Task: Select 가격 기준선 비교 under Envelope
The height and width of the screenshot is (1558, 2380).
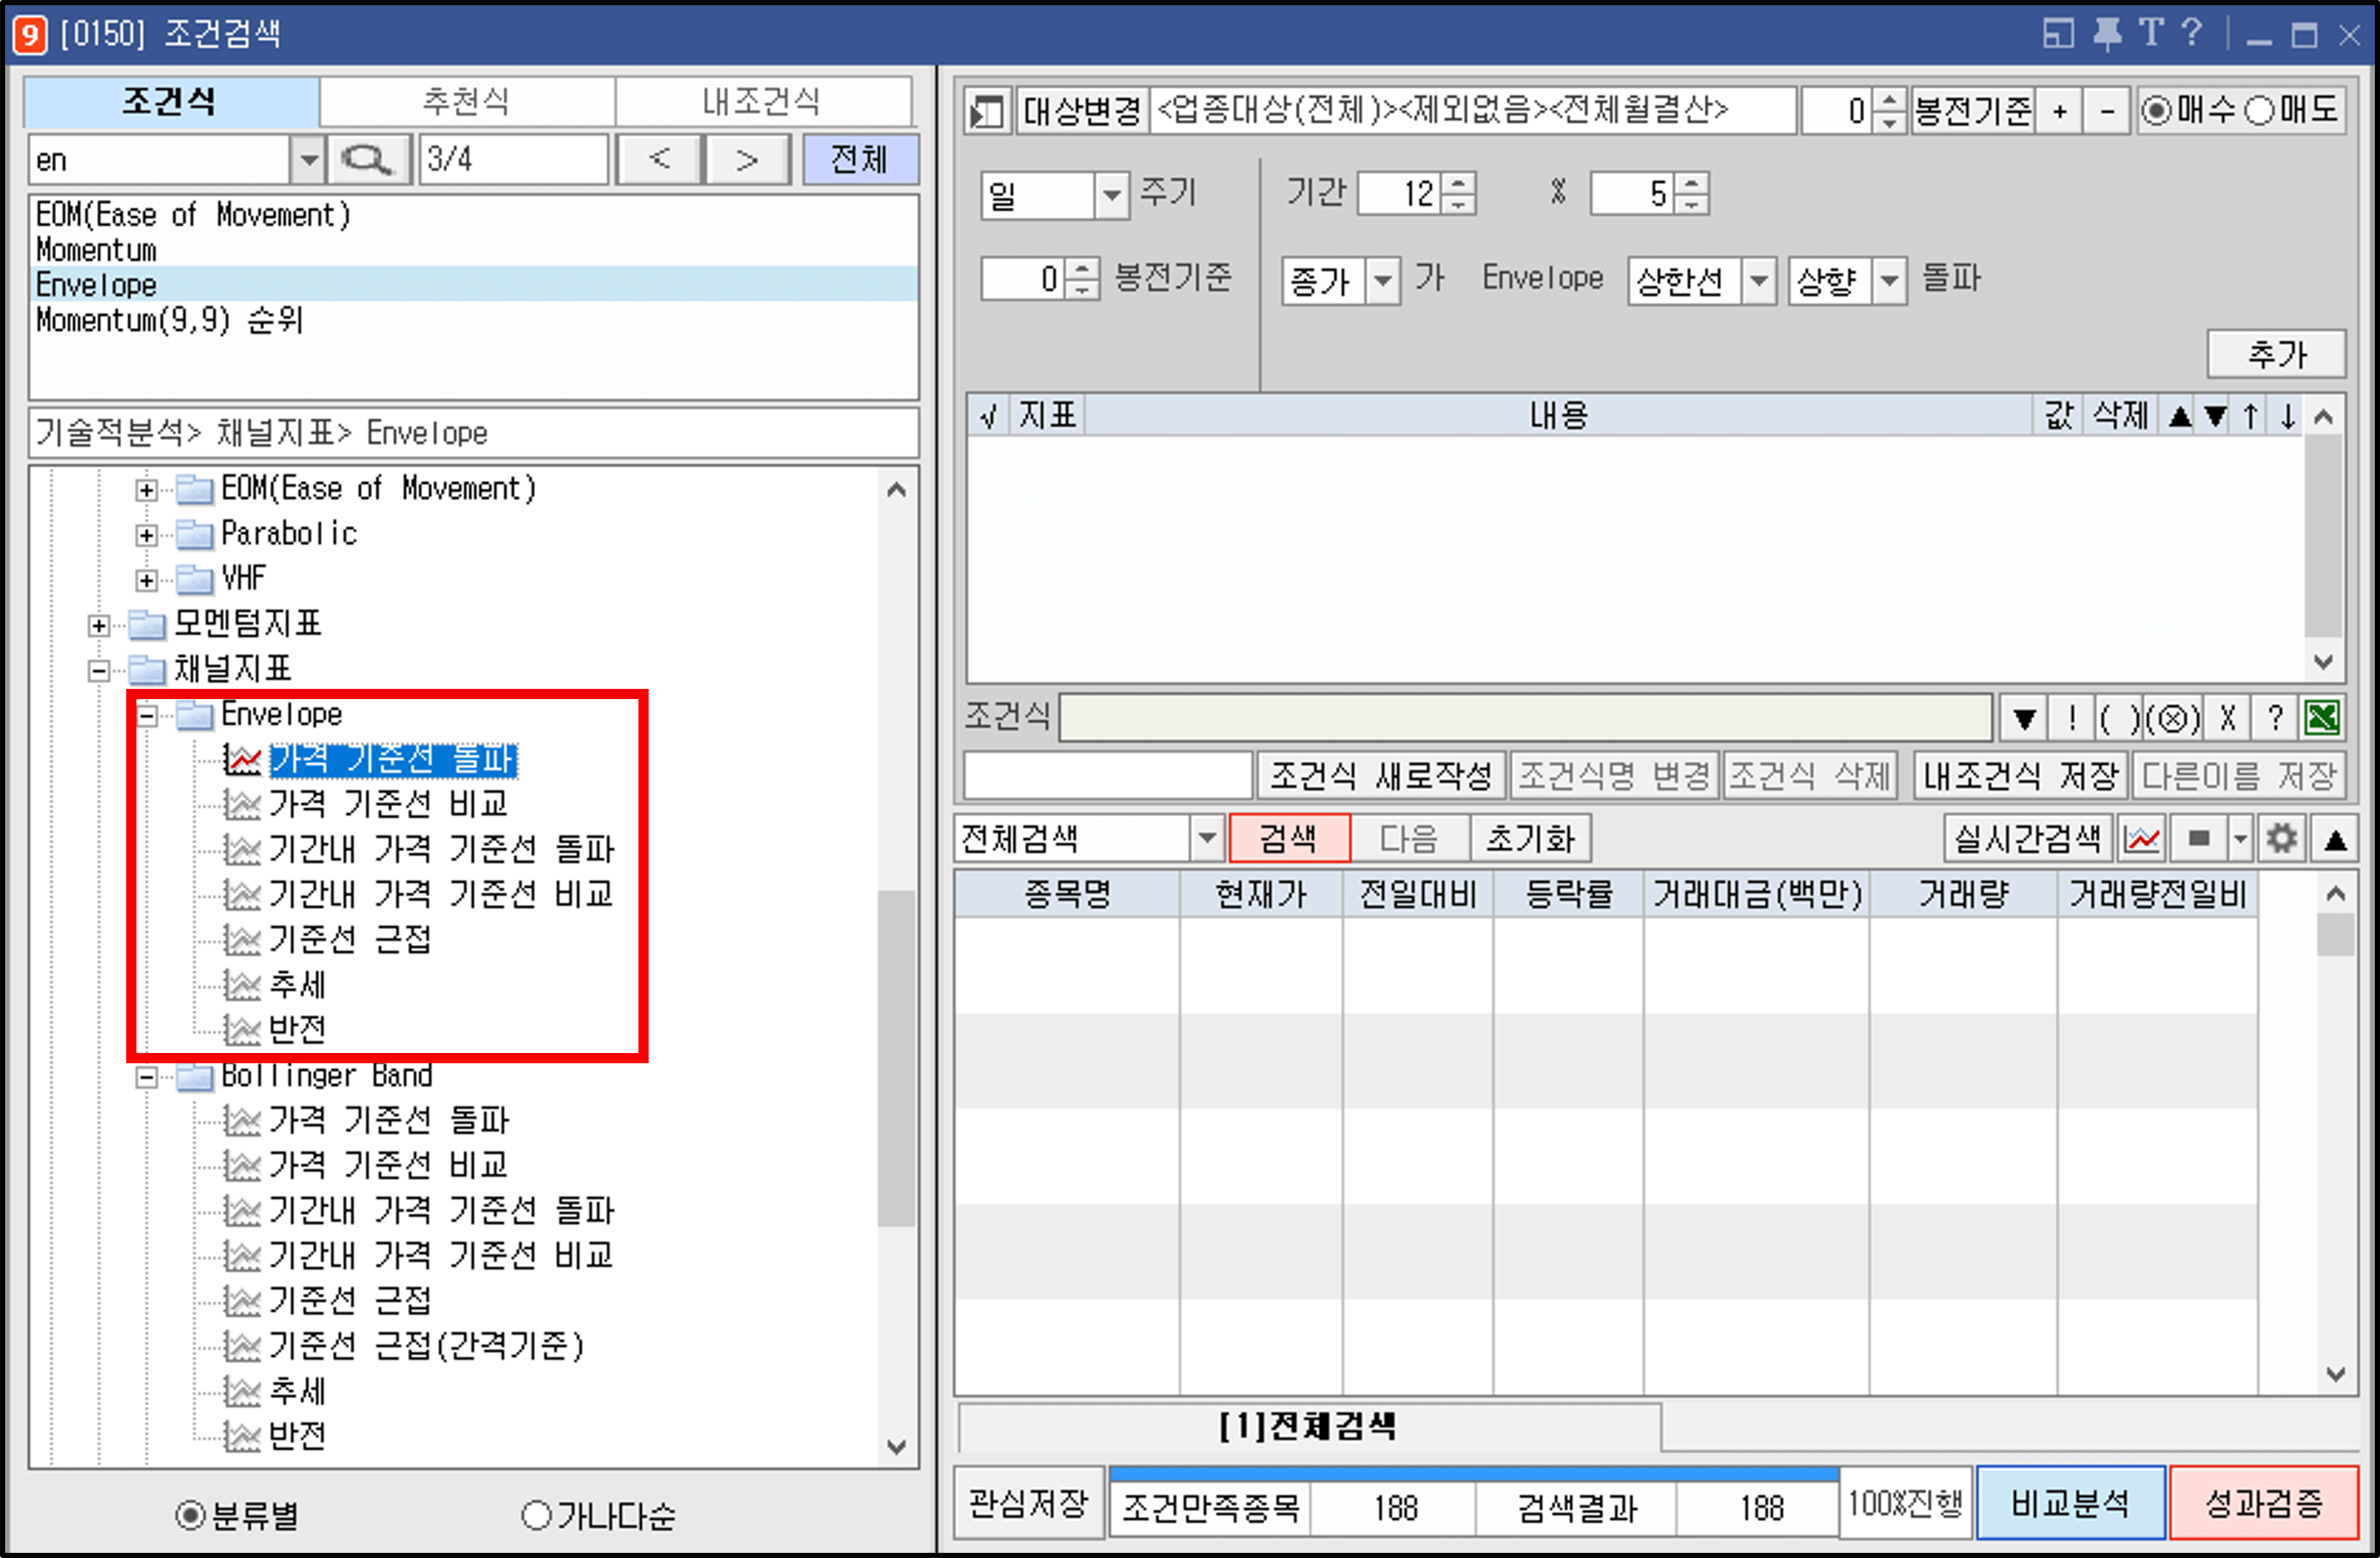Action: tap(388, 803)
